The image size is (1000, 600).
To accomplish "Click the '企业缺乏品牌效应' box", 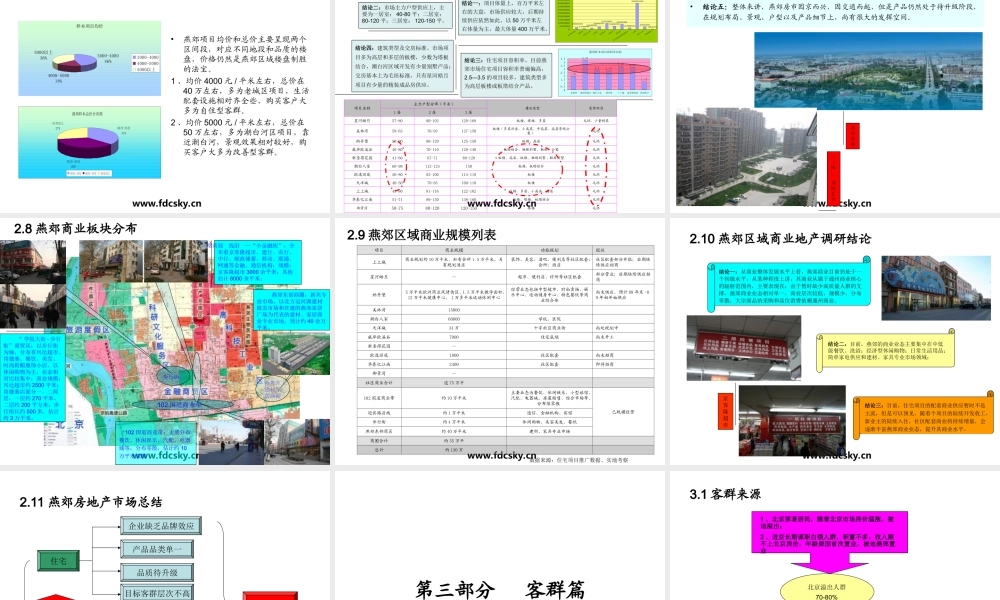I will click(x=161, y=526).
